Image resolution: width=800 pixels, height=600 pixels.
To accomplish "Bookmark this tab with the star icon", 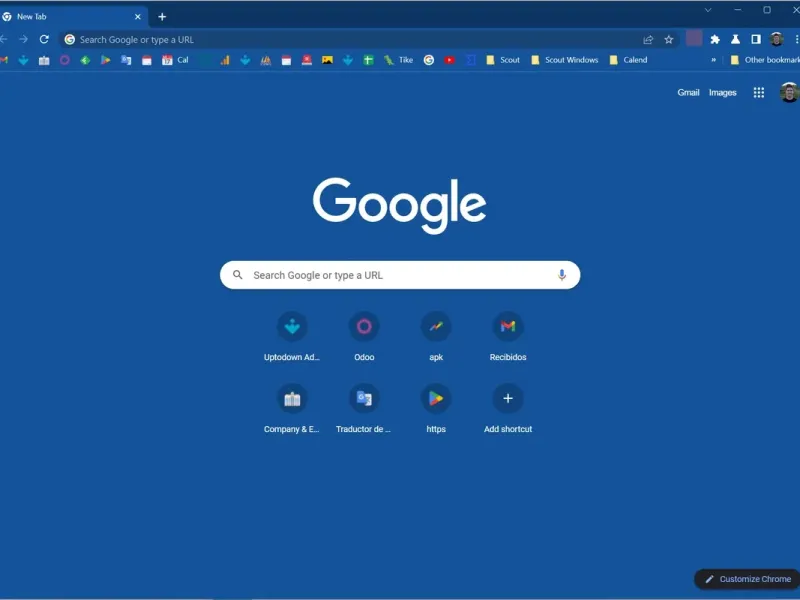I will click(669, 40).
